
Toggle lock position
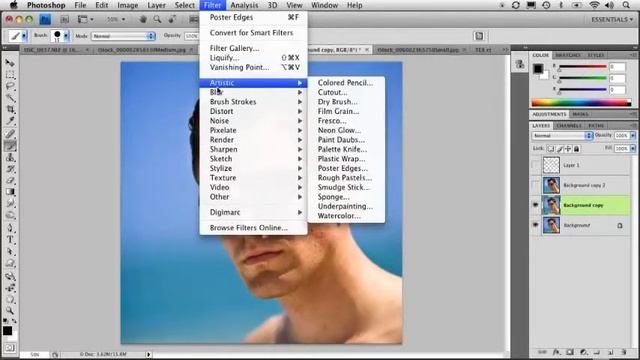[568, 149]
